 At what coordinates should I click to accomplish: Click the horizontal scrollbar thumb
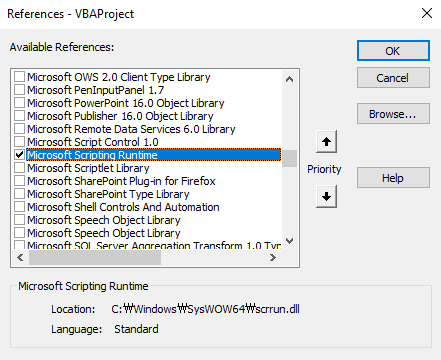95,257
